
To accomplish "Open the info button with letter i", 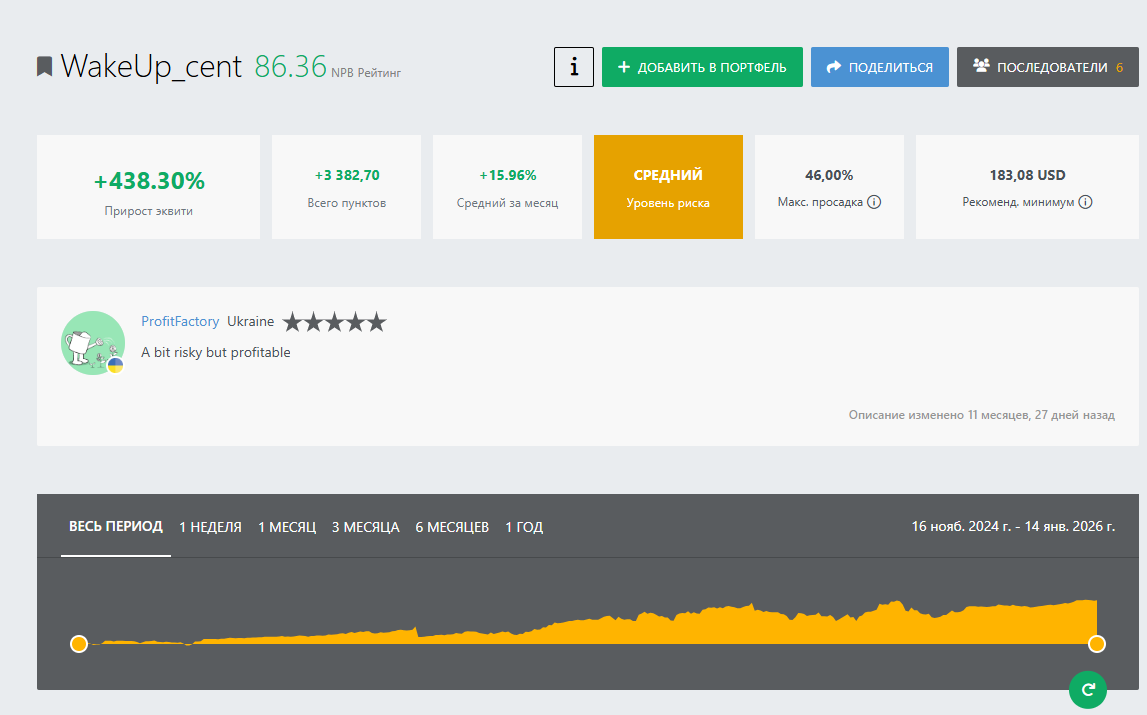I will click(574, 67).
